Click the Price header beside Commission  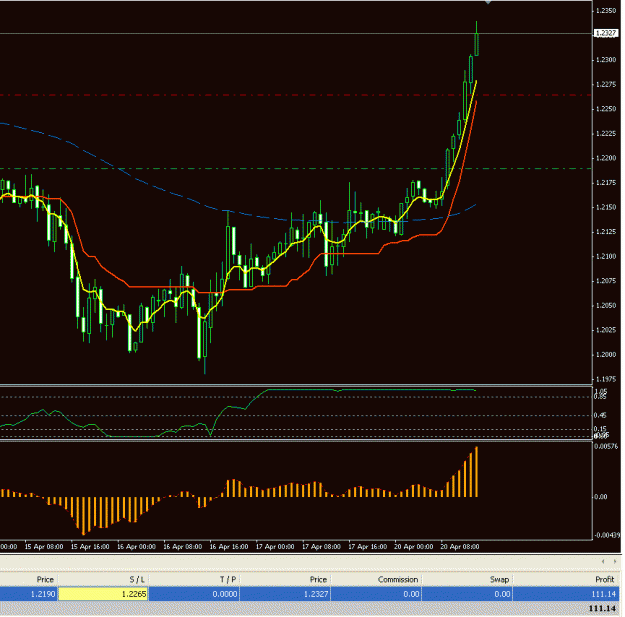tap(318, 580)
